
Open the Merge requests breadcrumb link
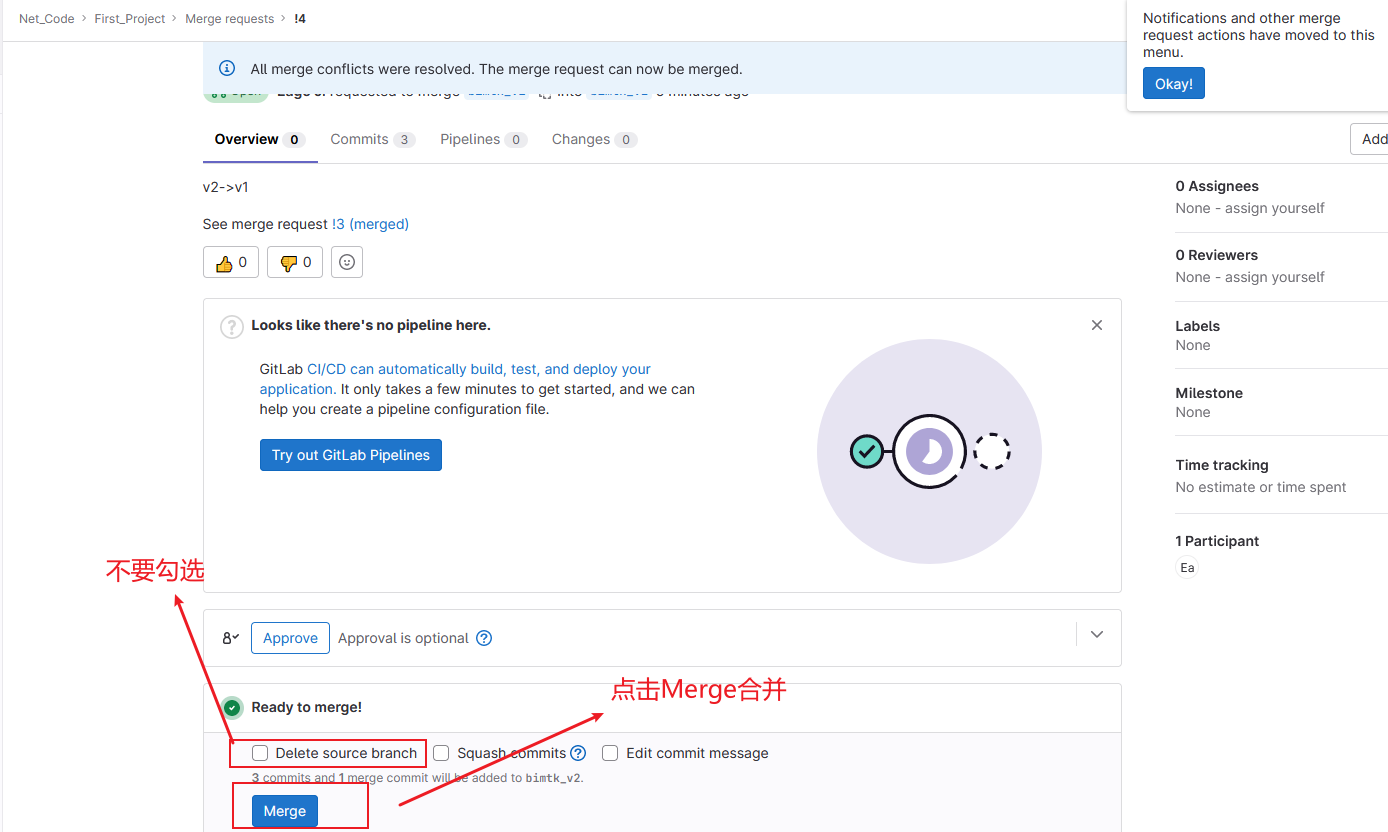coord(229,19)
